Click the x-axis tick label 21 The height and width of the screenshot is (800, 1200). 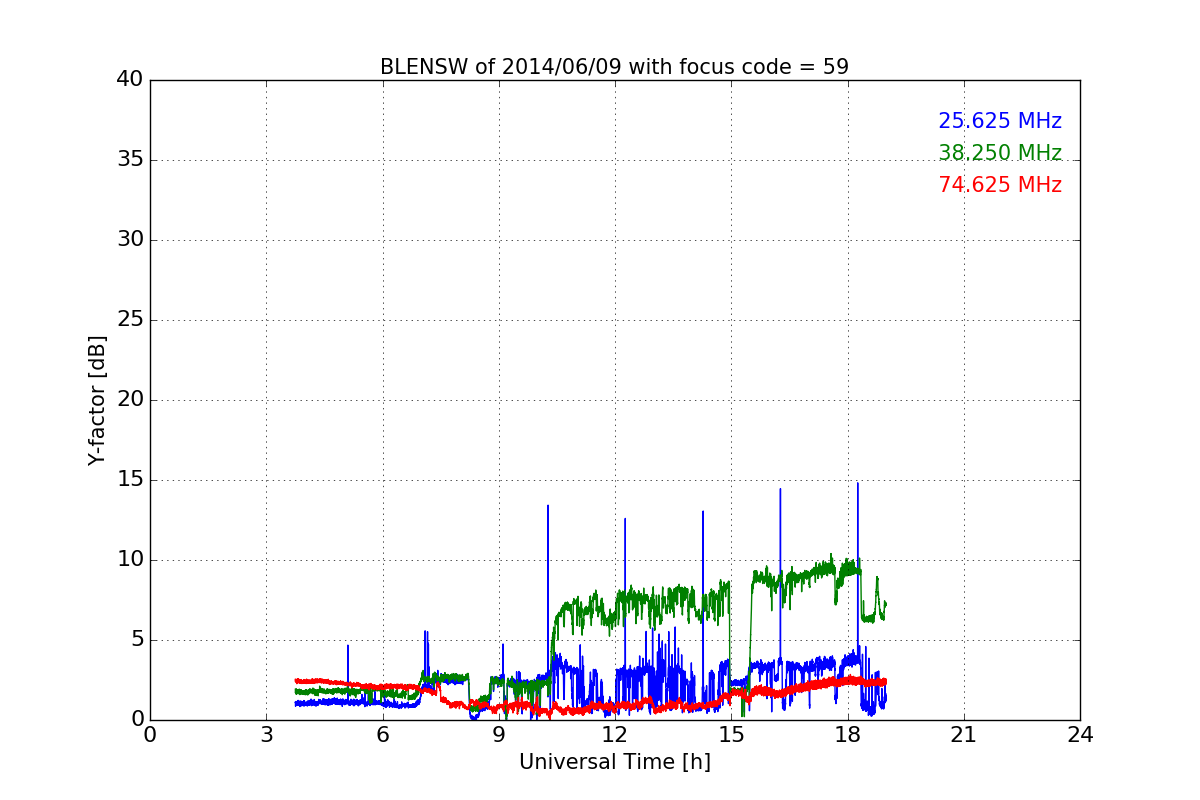click(x=964, y=735)
